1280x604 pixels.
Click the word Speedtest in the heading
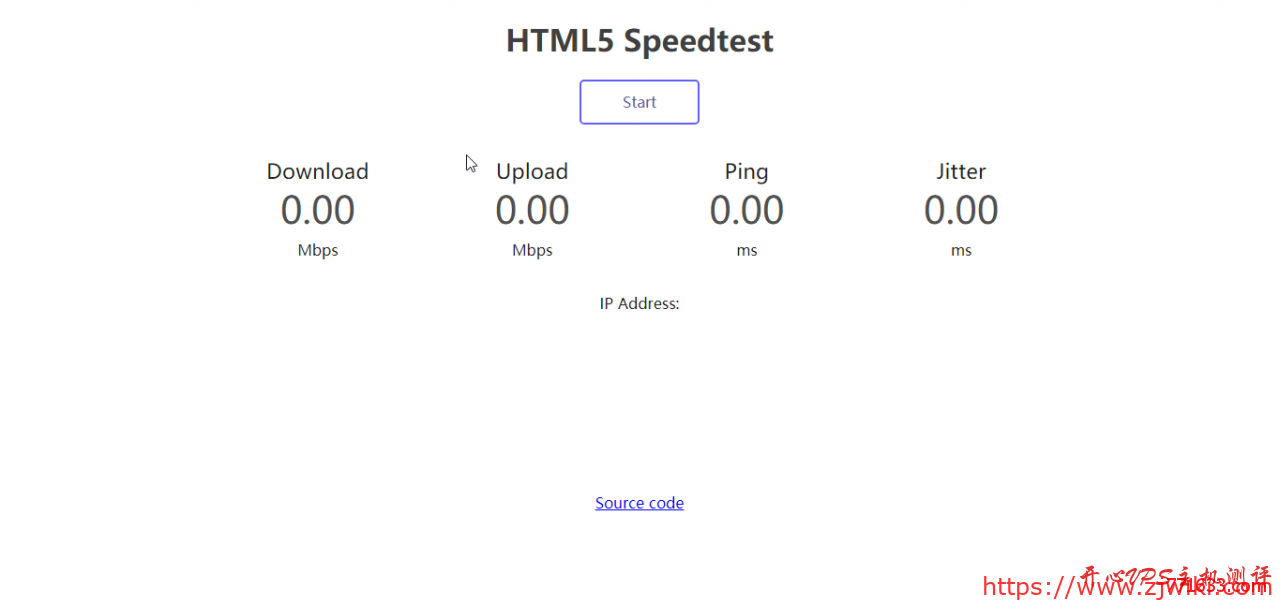699,41
